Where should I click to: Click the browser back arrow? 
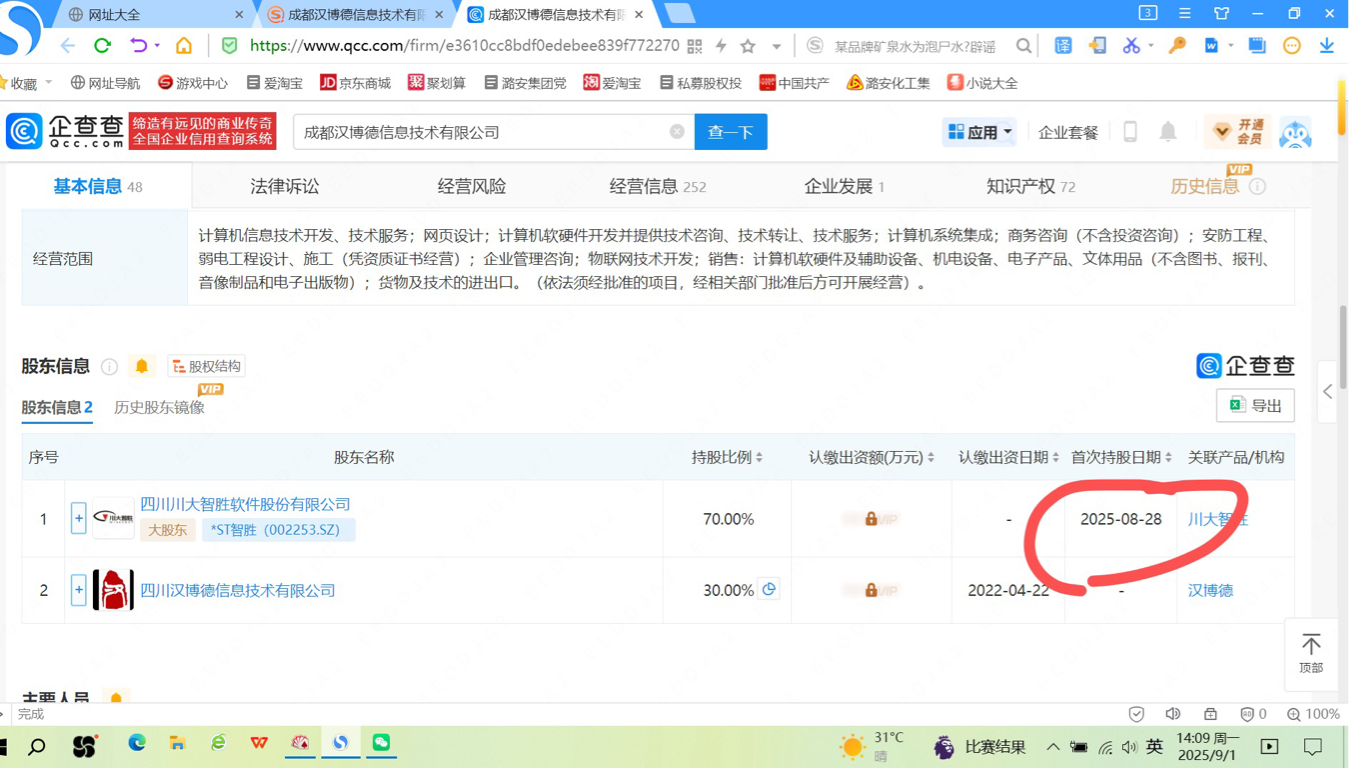(x=68, y=46)
